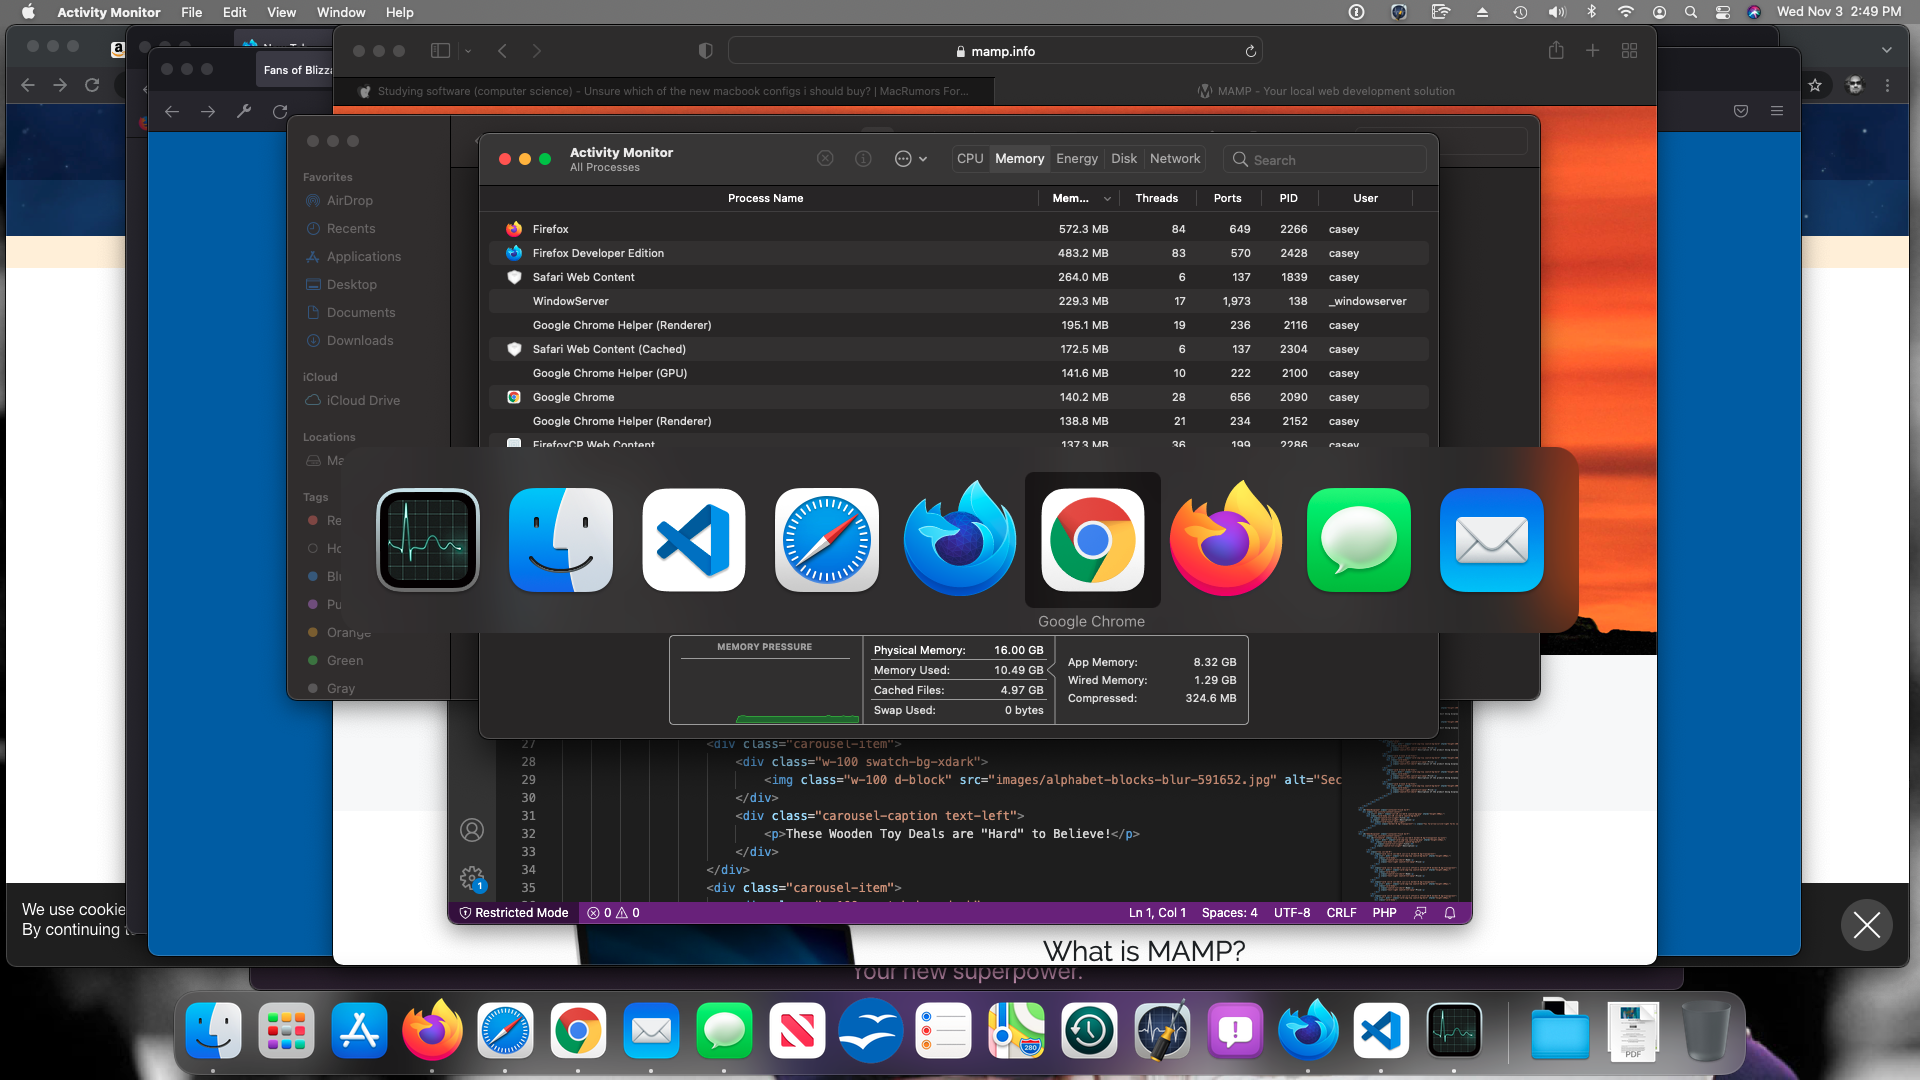
Task: Click the VS Code notifications bell icon
Action: pyautogui.click(x=1450, y=913)
